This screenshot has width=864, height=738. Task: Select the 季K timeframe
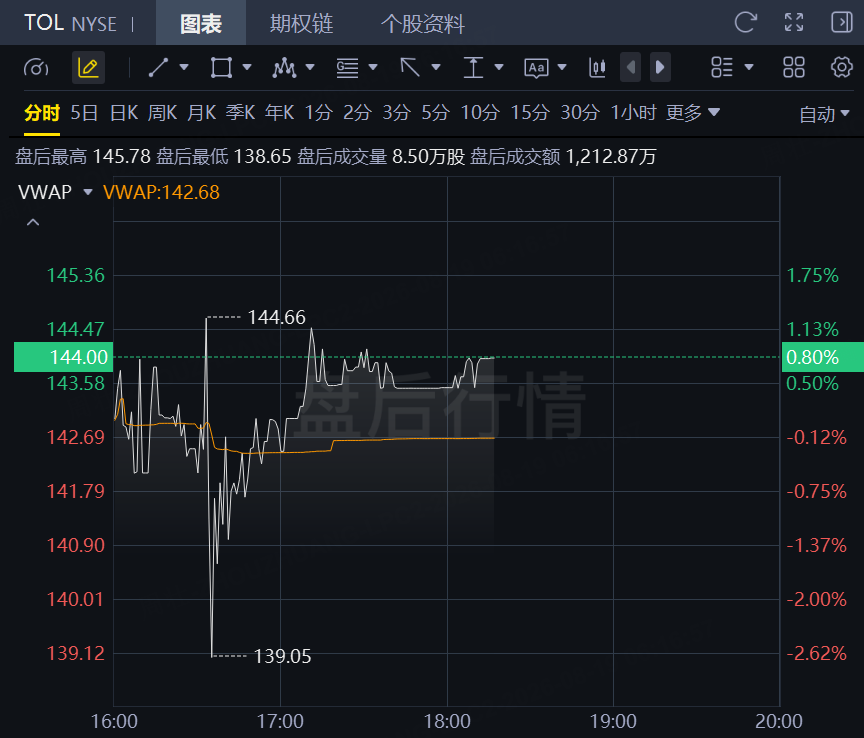coord(241,113)
